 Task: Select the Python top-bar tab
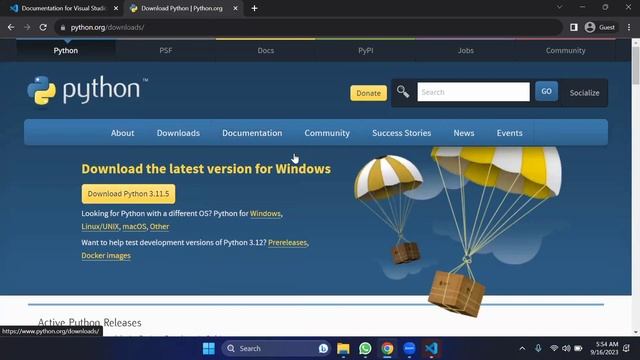tap(66, 51)
